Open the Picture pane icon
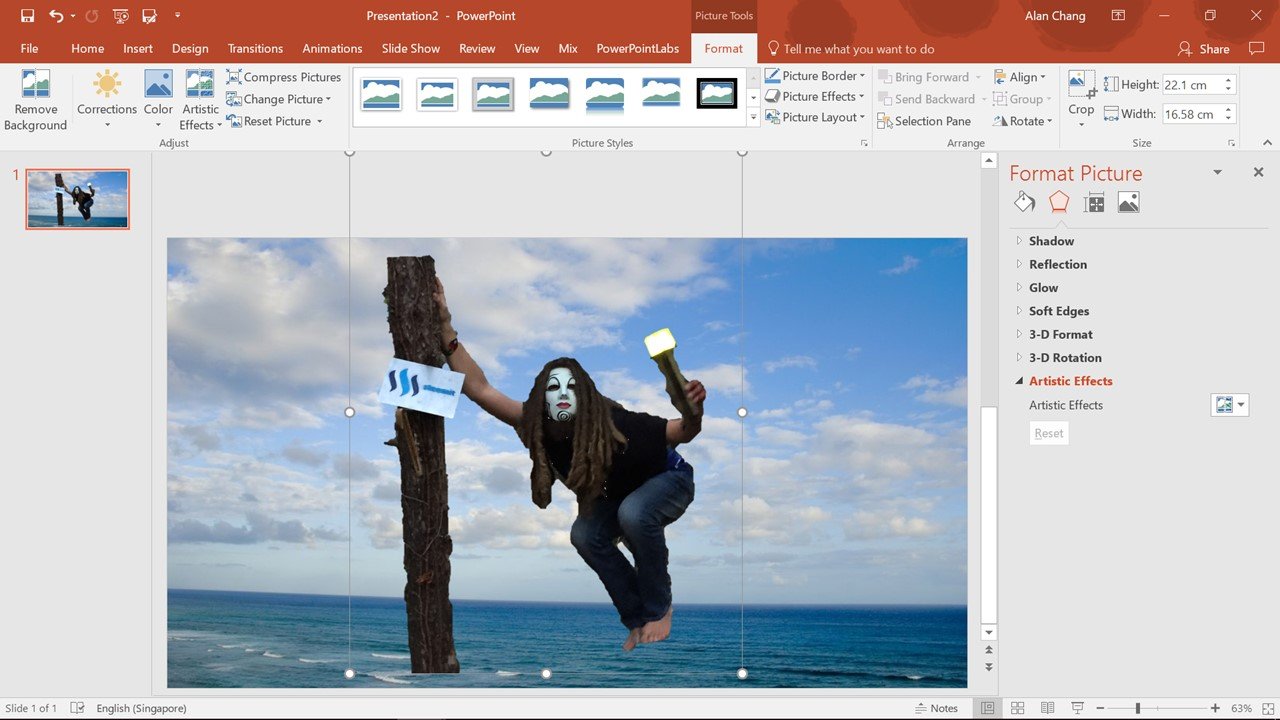 point(1128,203)
